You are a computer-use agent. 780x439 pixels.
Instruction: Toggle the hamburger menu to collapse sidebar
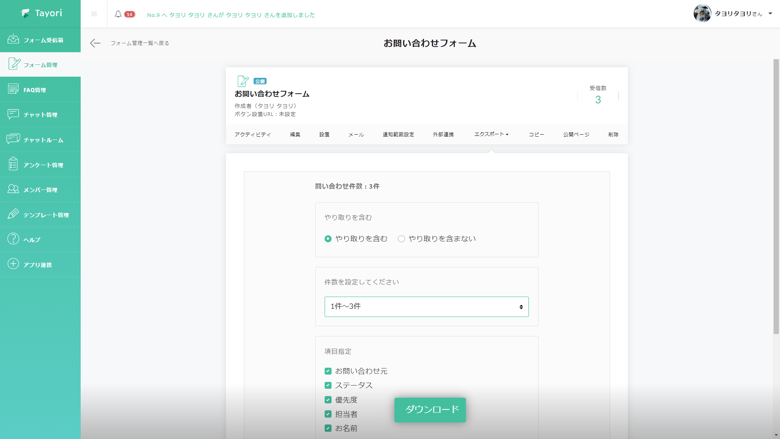coord(94,14)
